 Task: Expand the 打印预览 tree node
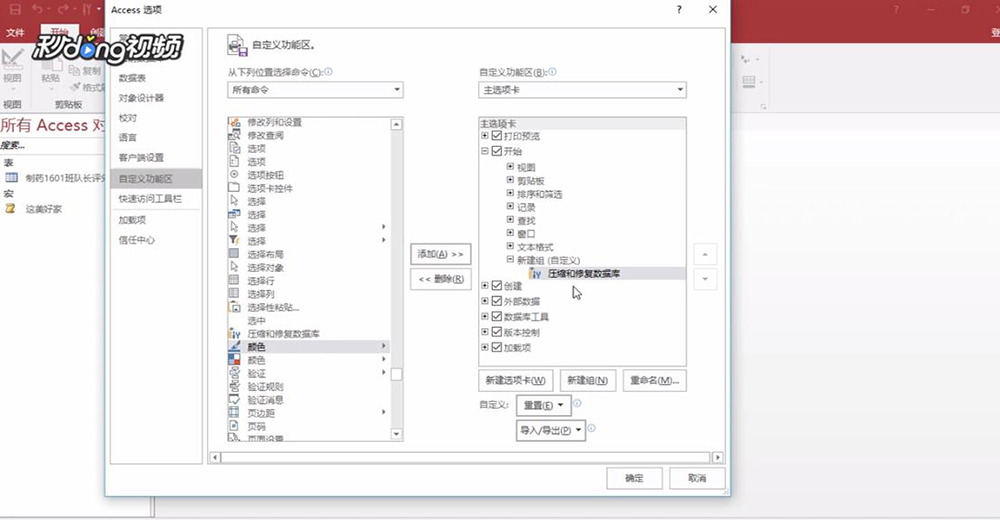pos(485,135)
